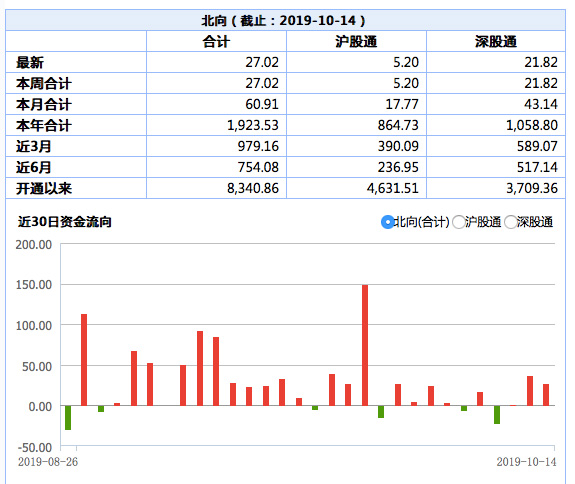Click the 864.73 value

point(398,125)
